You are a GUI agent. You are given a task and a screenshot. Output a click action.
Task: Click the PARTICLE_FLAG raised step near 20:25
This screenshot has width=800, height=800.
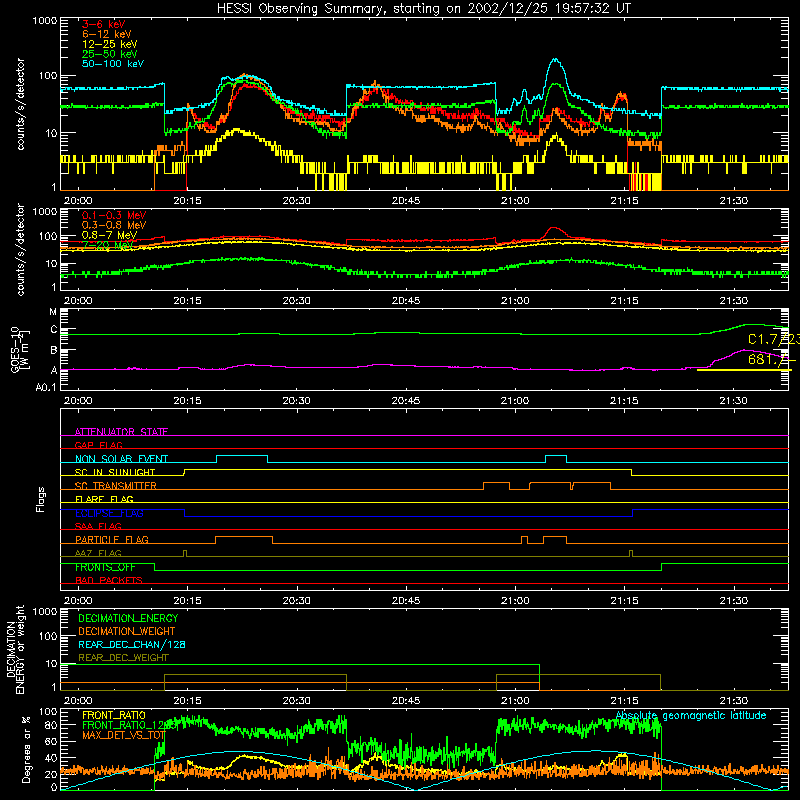[244, 537]
